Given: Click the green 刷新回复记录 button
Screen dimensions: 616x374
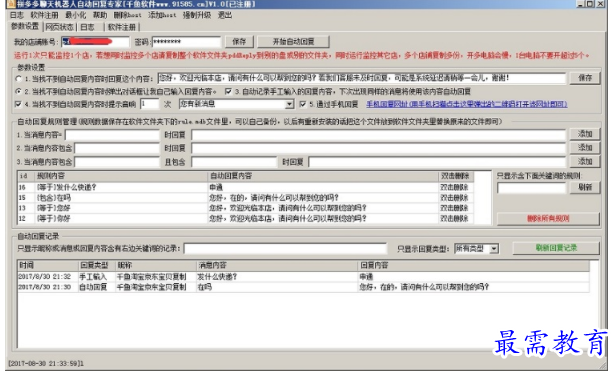Looking at the screenshot, I should [556, 248].
